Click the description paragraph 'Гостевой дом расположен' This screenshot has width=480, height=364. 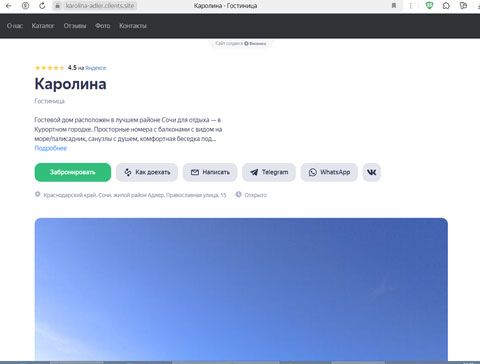tap(128, 129)
